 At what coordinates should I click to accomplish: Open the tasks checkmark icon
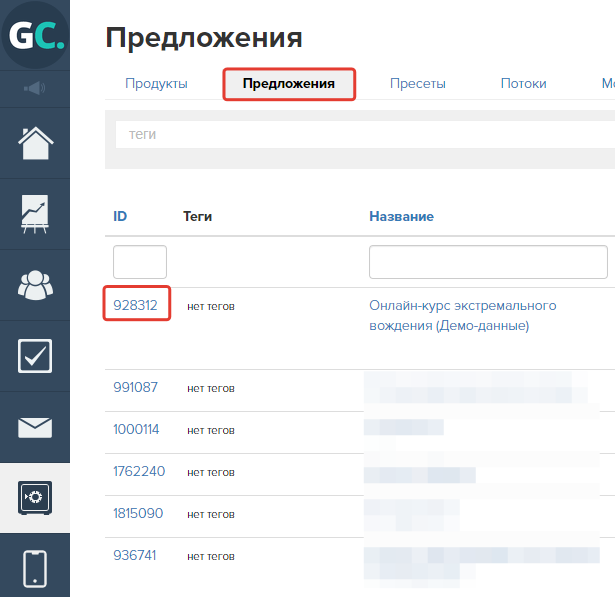(35, 356)
